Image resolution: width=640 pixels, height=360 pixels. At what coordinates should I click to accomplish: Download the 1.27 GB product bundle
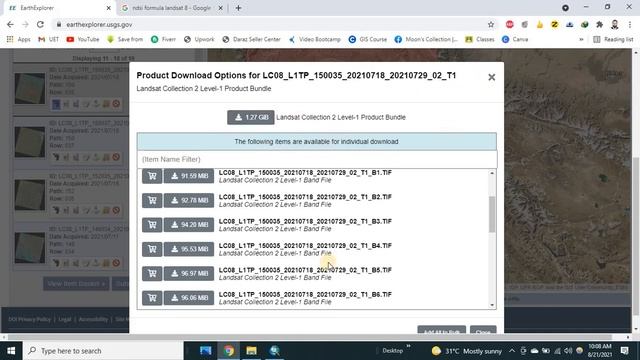tap(251, 117)
